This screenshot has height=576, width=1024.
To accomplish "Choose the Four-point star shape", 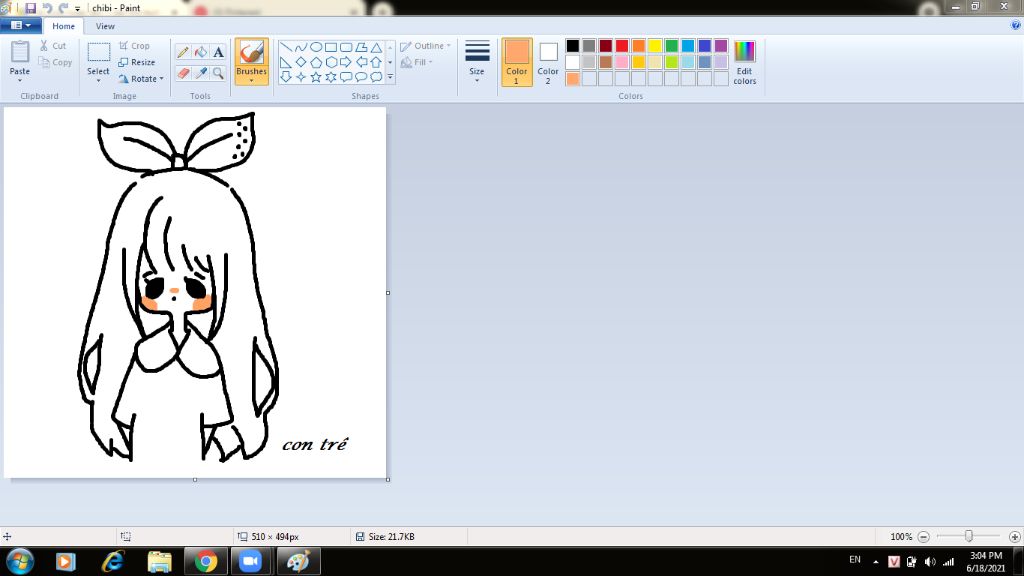I will point(300,77).
